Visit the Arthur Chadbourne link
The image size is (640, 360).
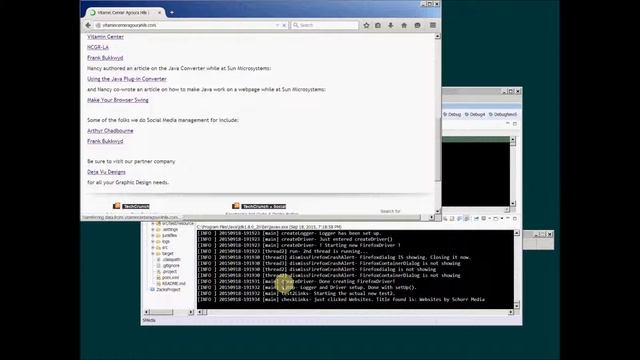[110, 131]
